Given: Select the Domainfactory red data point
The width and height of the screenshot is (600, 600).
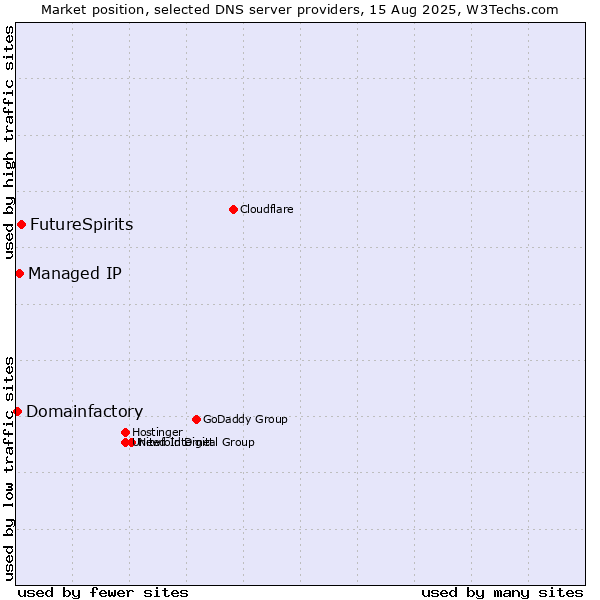Looking at the screenshot, I should [18, 411].
